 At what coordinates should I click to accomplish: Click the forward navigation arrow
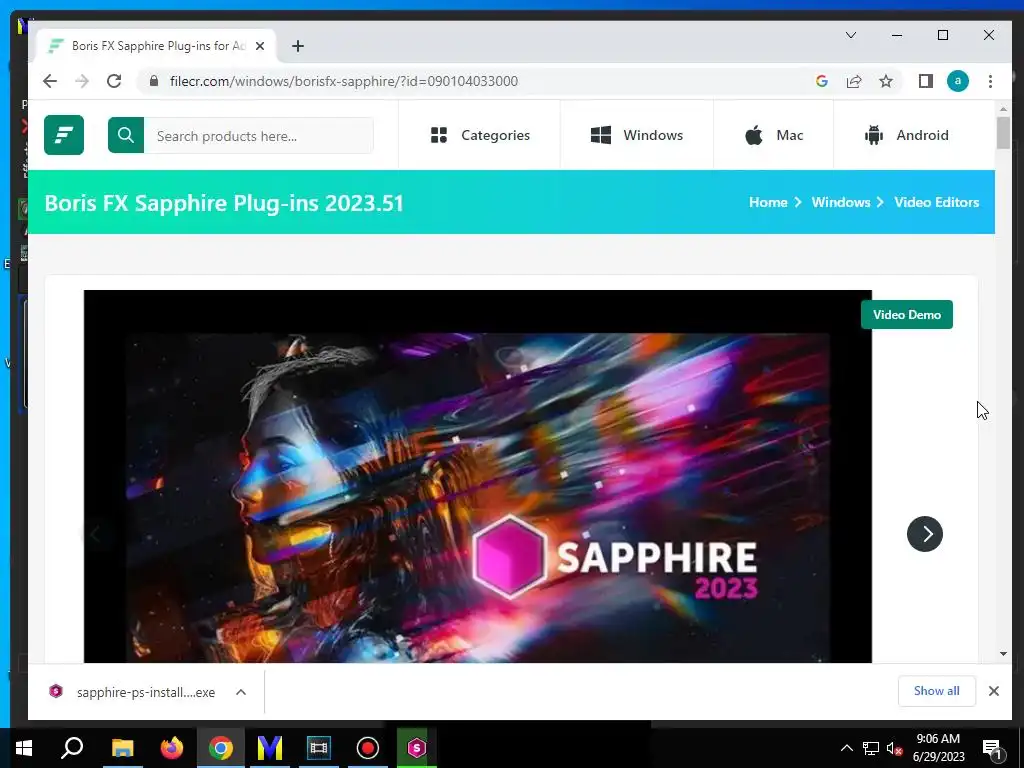pyautogui.click(x=82, y=81)
